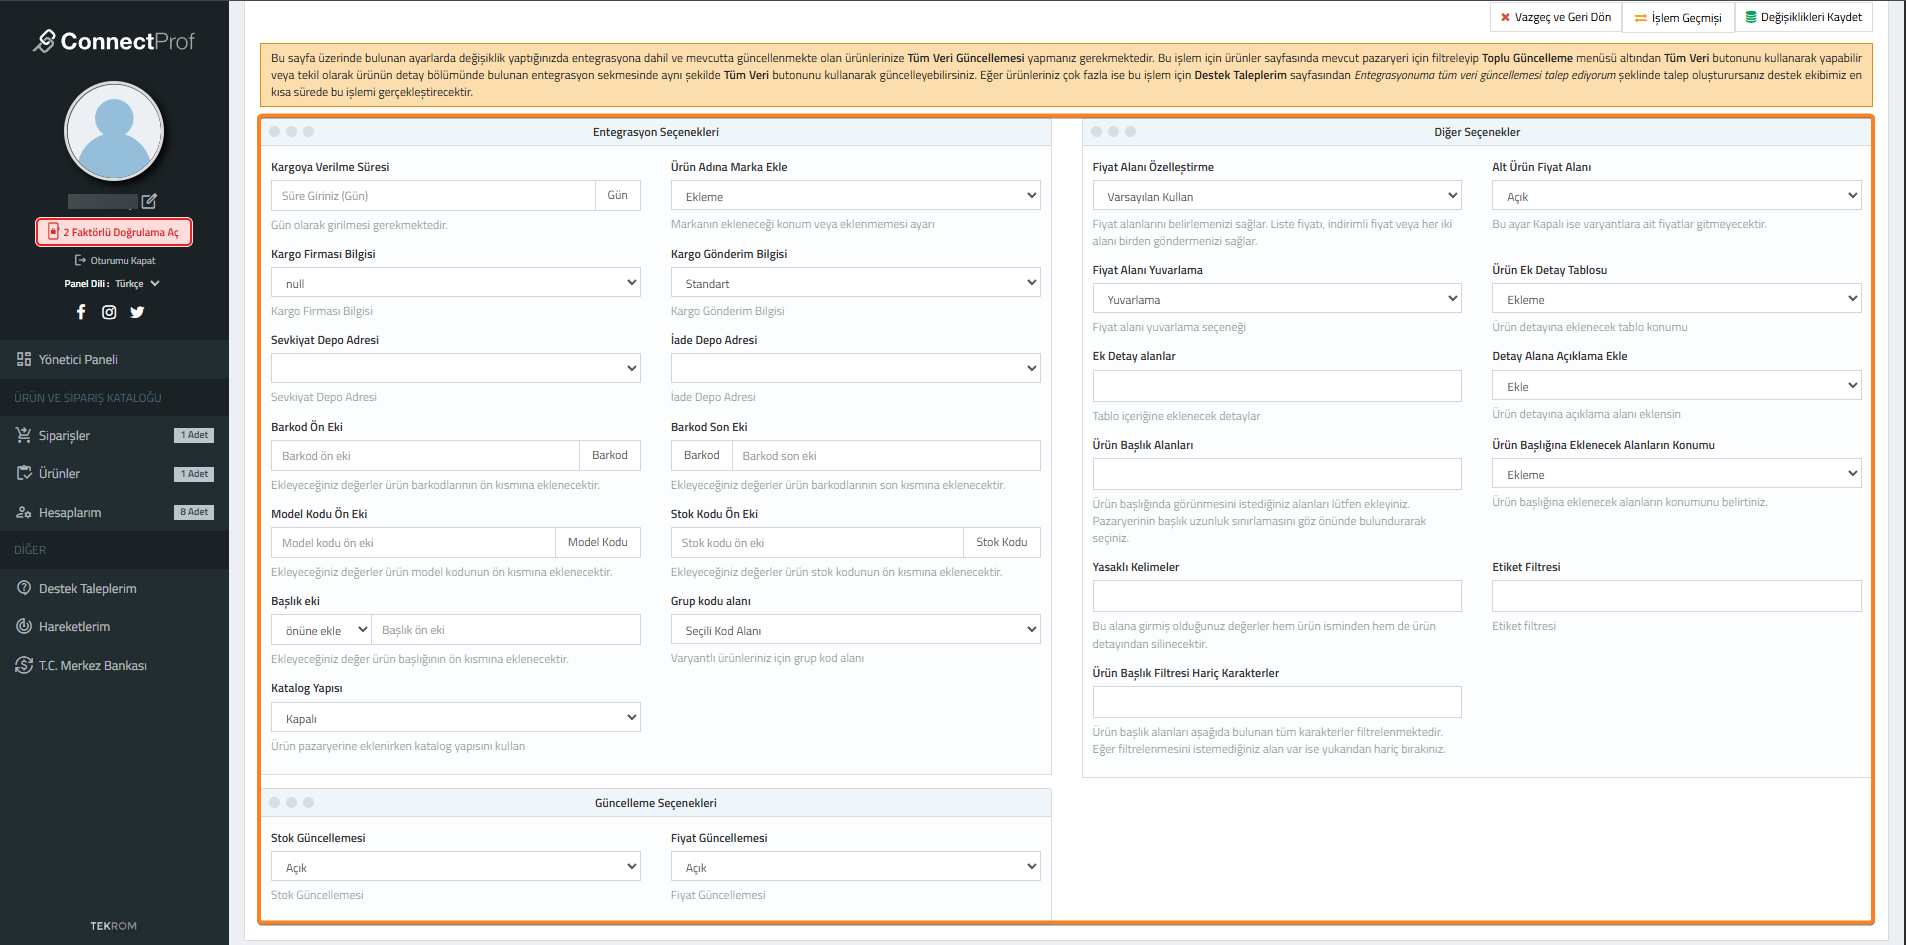Screen dimensions: 1906x945
Task: Open İşlem Geçmişi
Action: [x=1678, y=17]
